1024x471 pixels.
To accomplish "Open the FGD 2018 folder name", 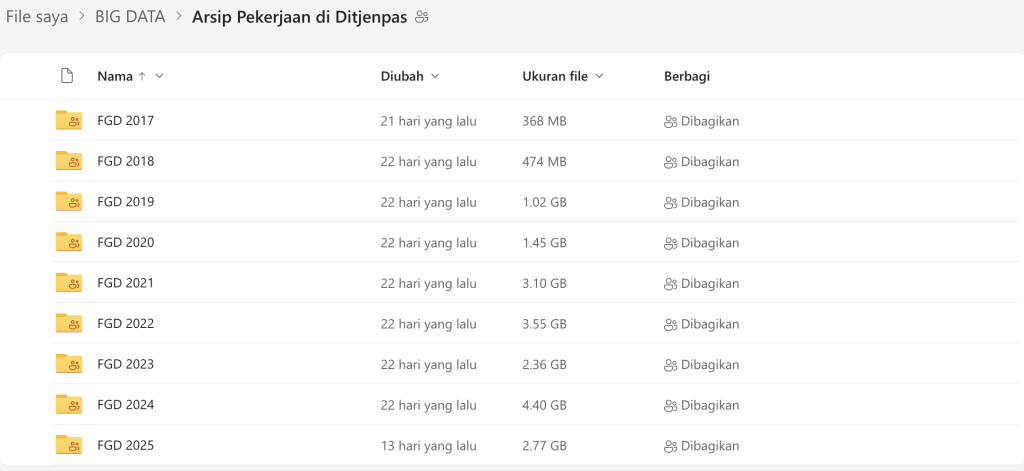I will click(x=125, y=161).
